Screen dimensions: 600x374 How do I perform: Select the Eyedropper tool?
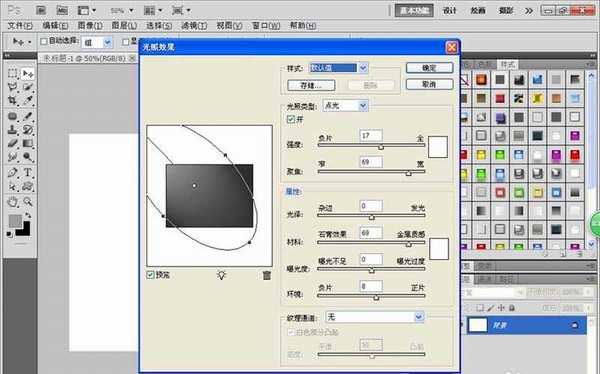click(x=28, y=101)
